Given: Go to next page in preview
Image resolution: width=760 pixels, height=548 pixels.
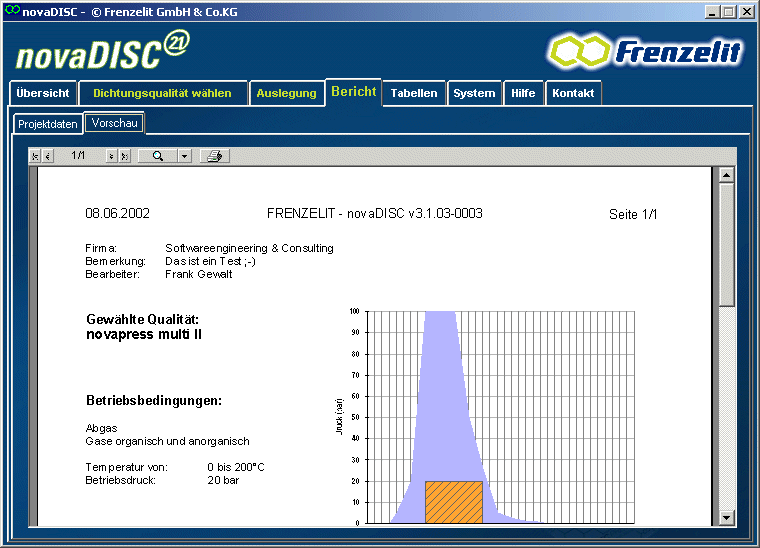Looking at the screenshot, I should click(111, 156).
